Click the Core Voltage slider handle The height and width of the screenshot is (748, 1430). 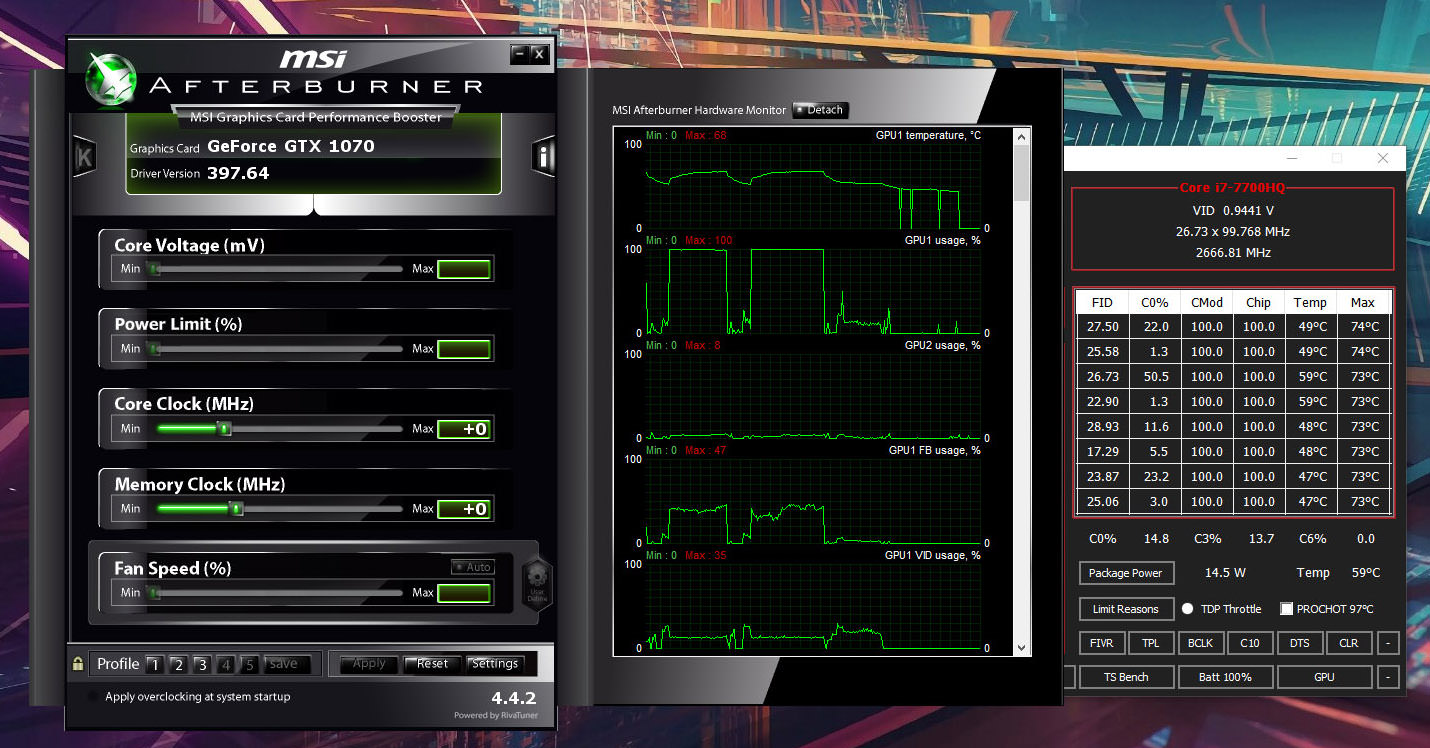pos(153,269)
